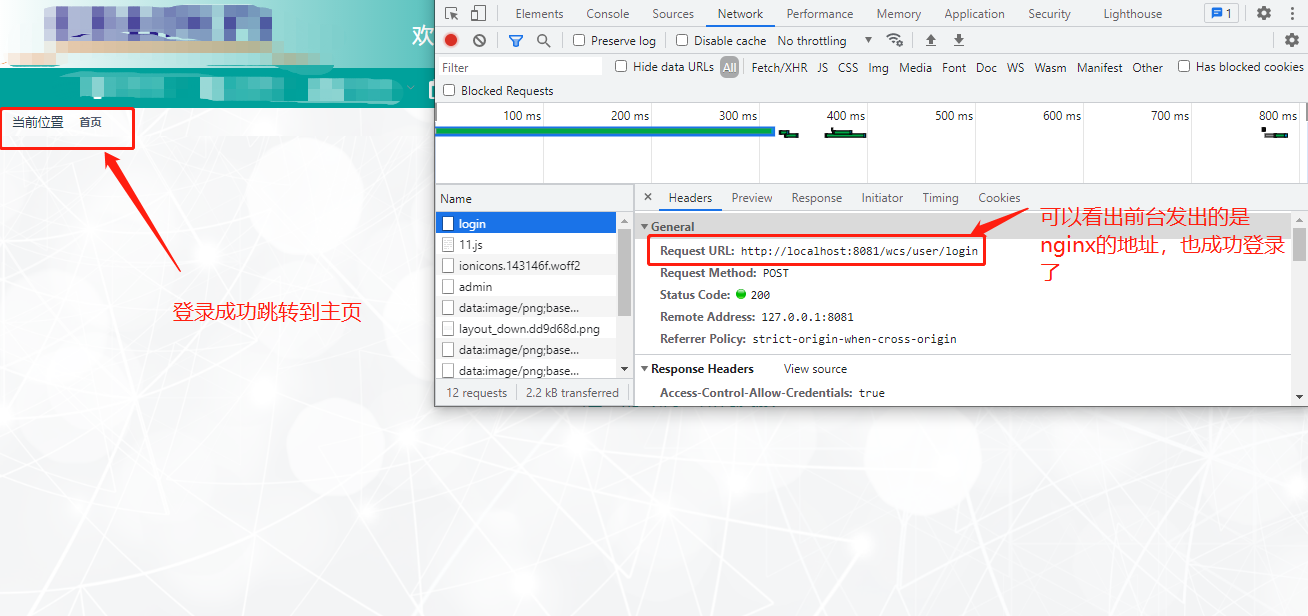
Task: Open Network panel settings gear
Action: 1292,40
